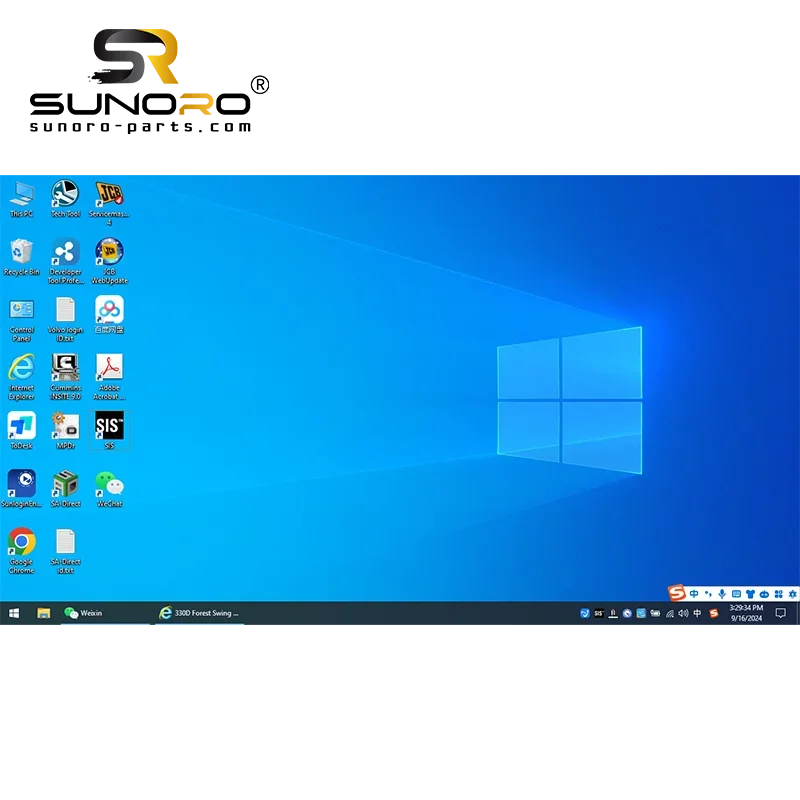This screenshot has height=800, width=800.
Task: Open the ToDesk remote desktop shortcut
Action: click(21, 431)
